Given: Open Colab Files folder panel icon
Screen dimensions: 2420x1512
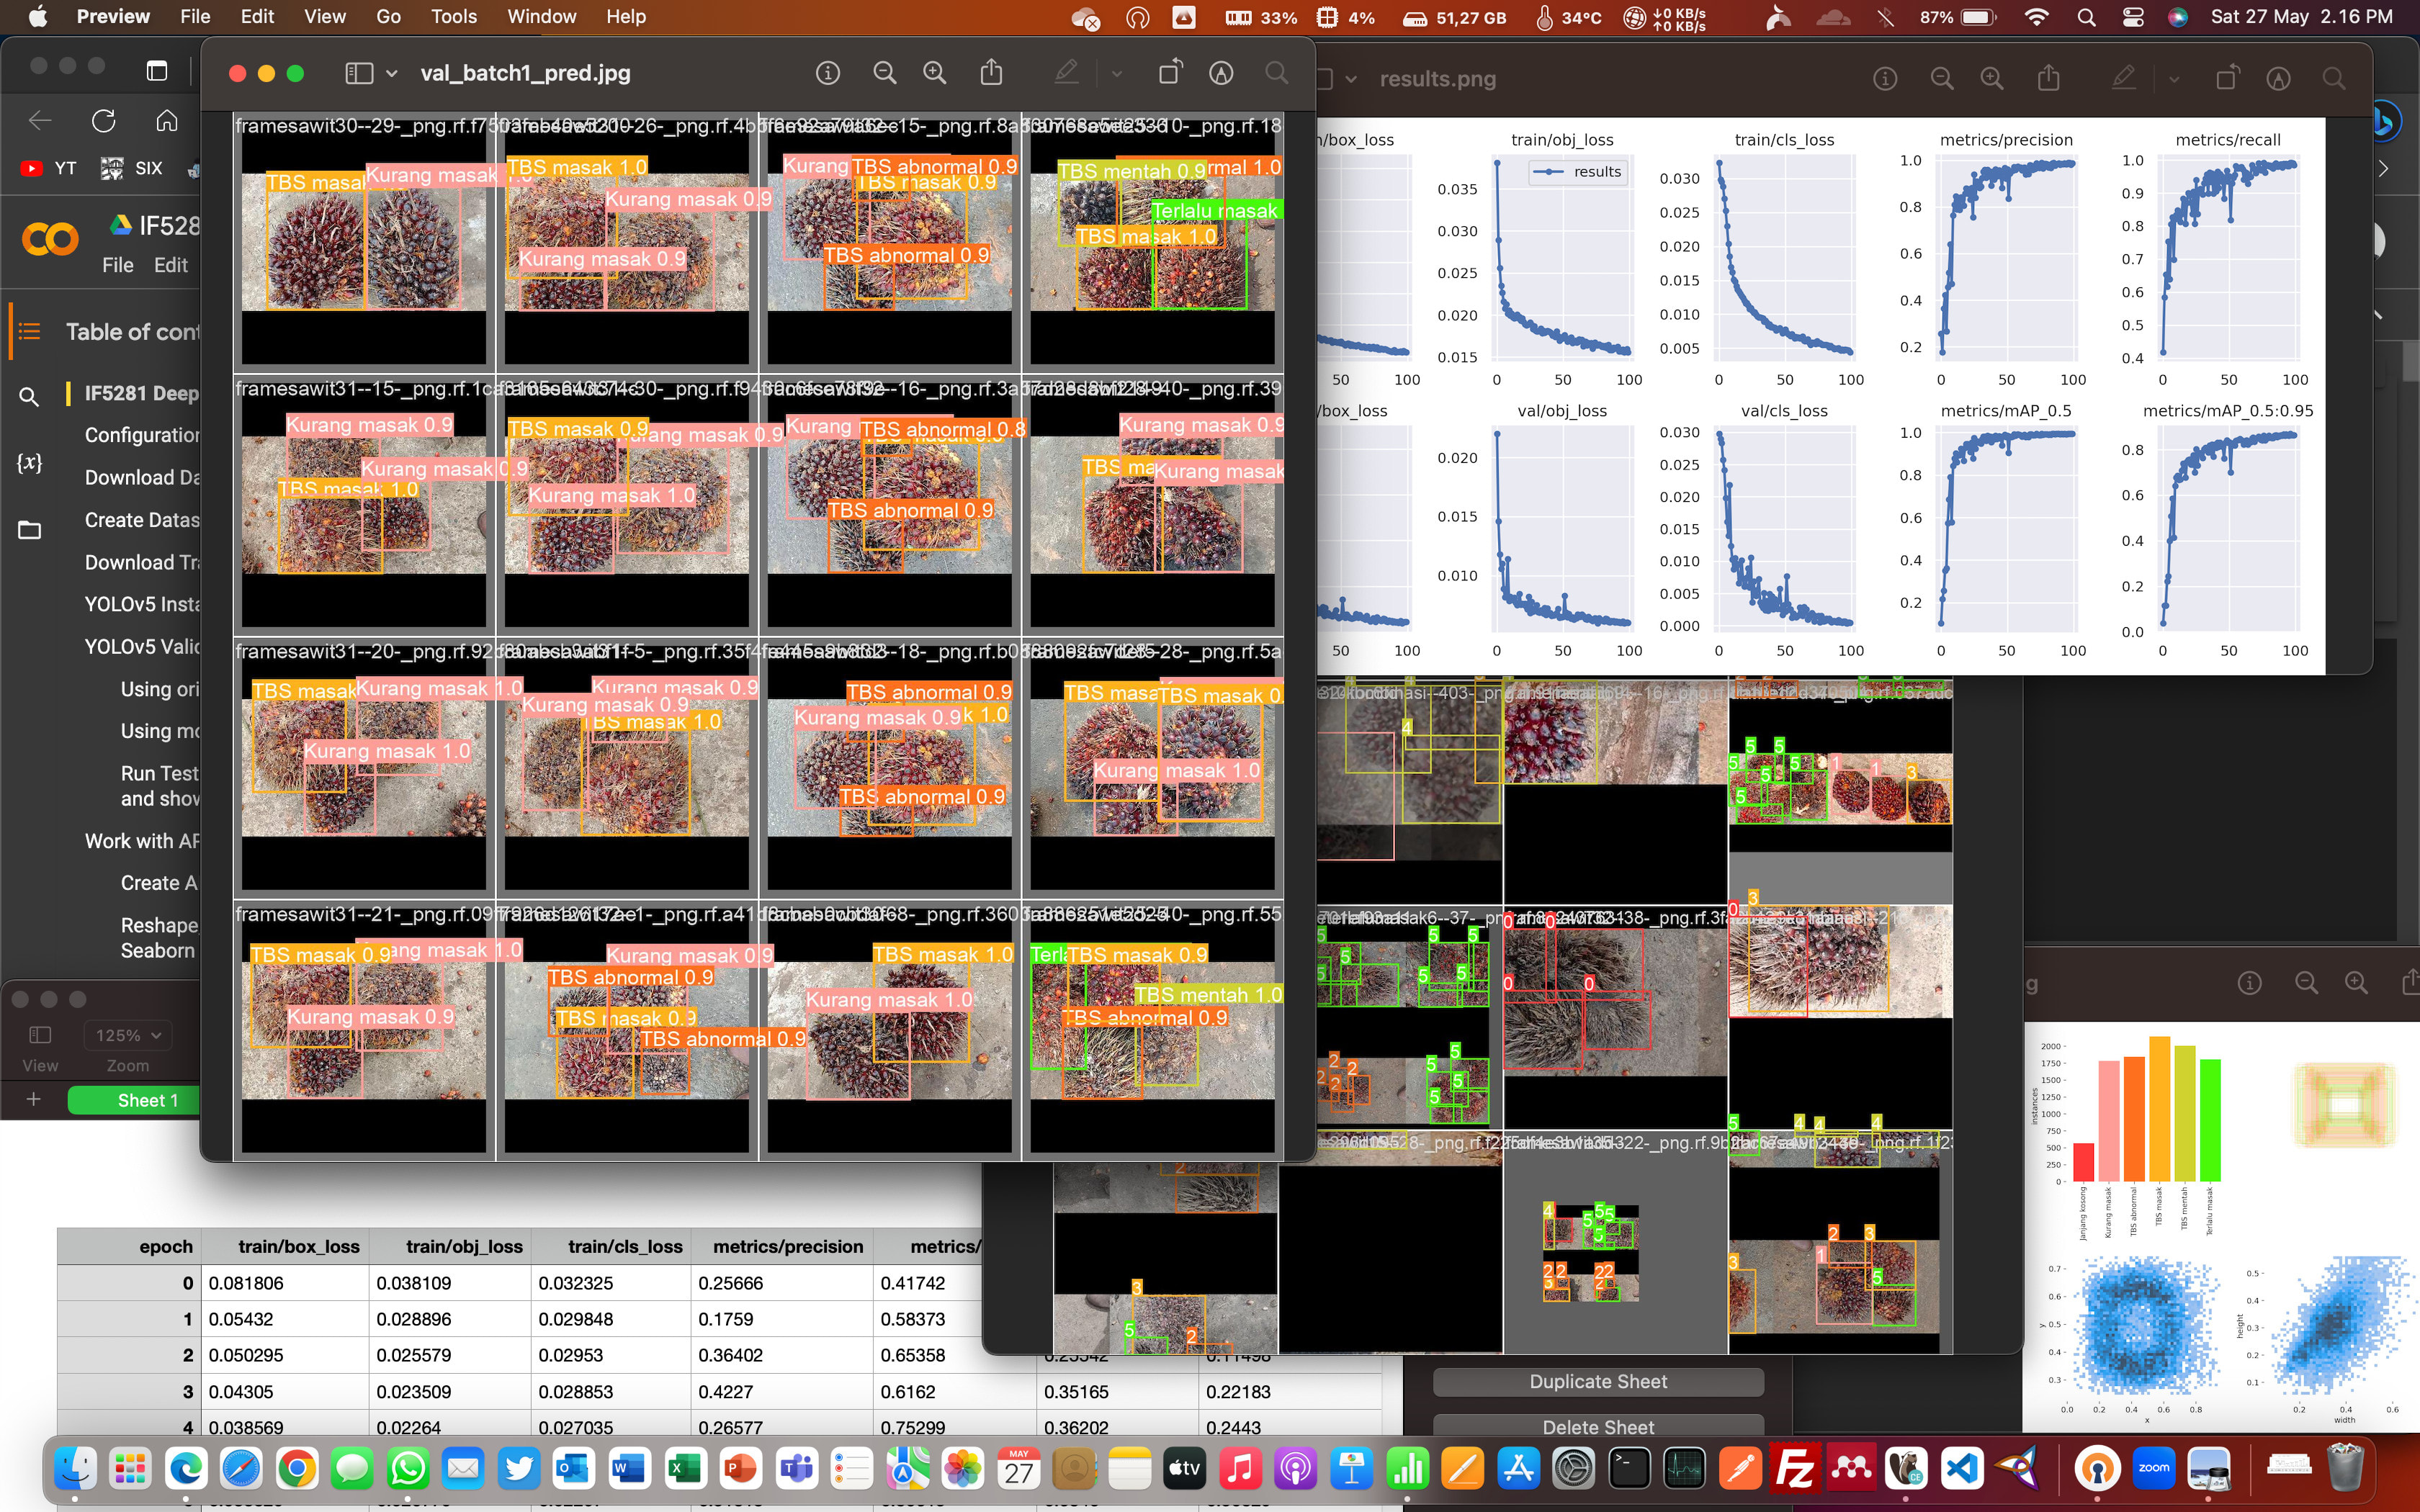Looking at the screenshot, I should [x=29, y=530].
